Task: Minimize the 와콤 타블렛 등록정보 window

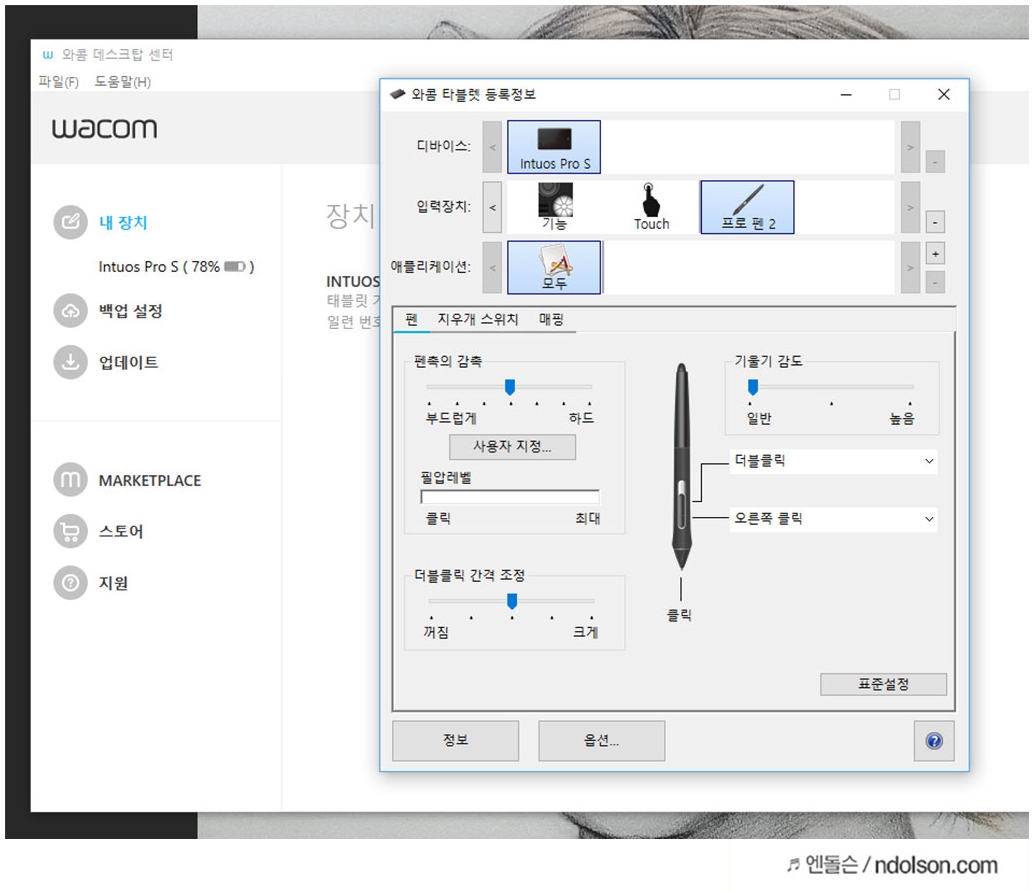Action: coord(846,94)
